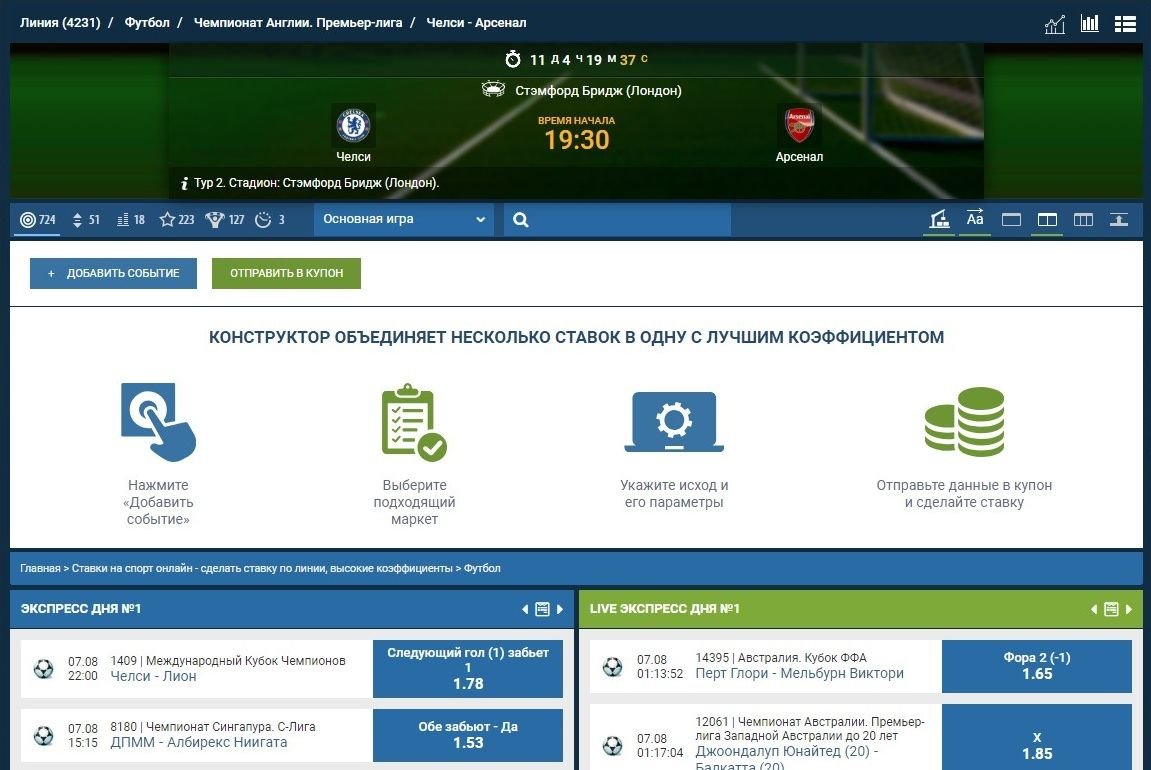This screenshot has width=1151, height=770.
Task: Open the bar chart statistics icon
Action: click(1090, 23)
